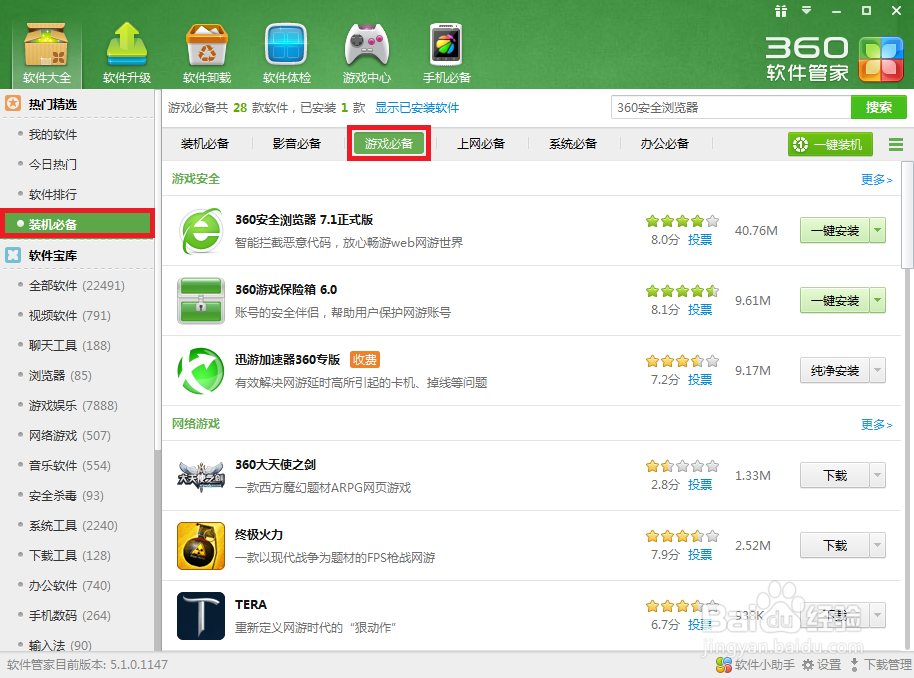Open 设置 gear in status bar

pos(821,665)
